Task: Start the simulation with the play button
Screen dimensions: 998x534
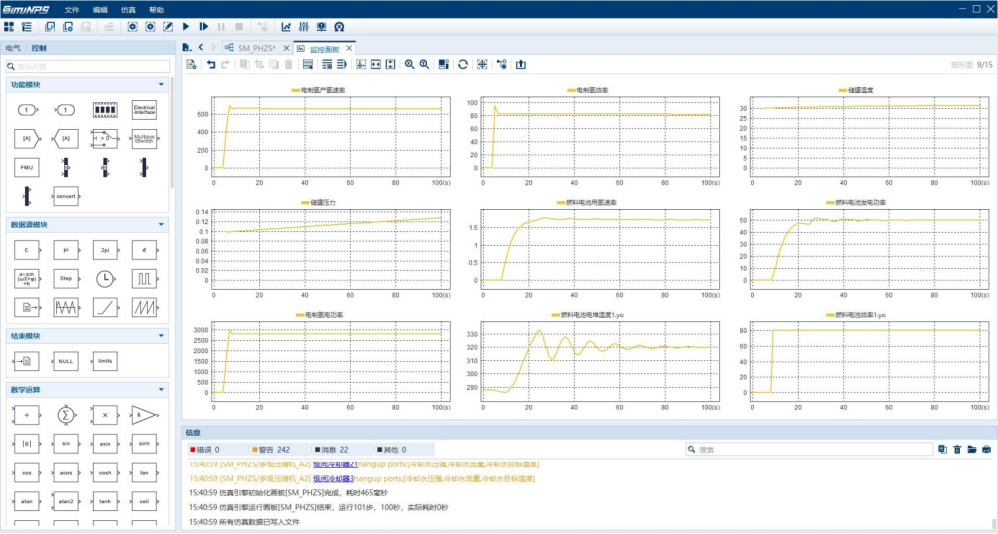Action: click(x=186, y=27)
